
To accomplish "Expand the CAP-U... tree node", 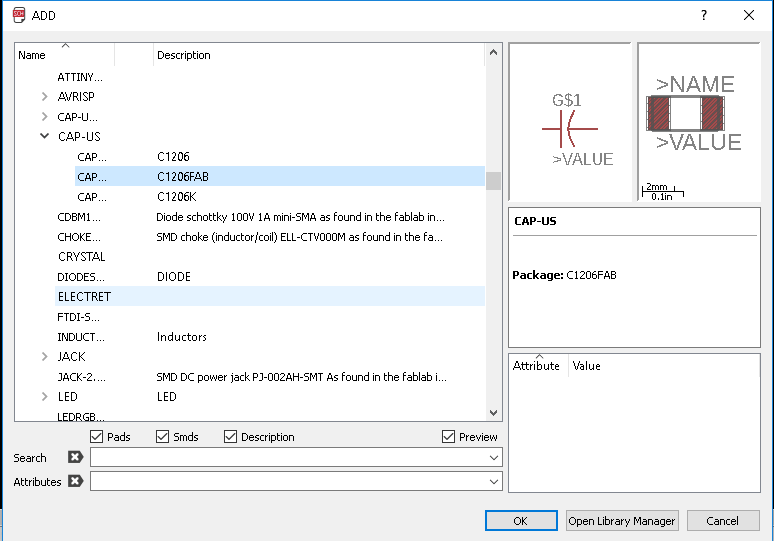I will pos(44,116).
